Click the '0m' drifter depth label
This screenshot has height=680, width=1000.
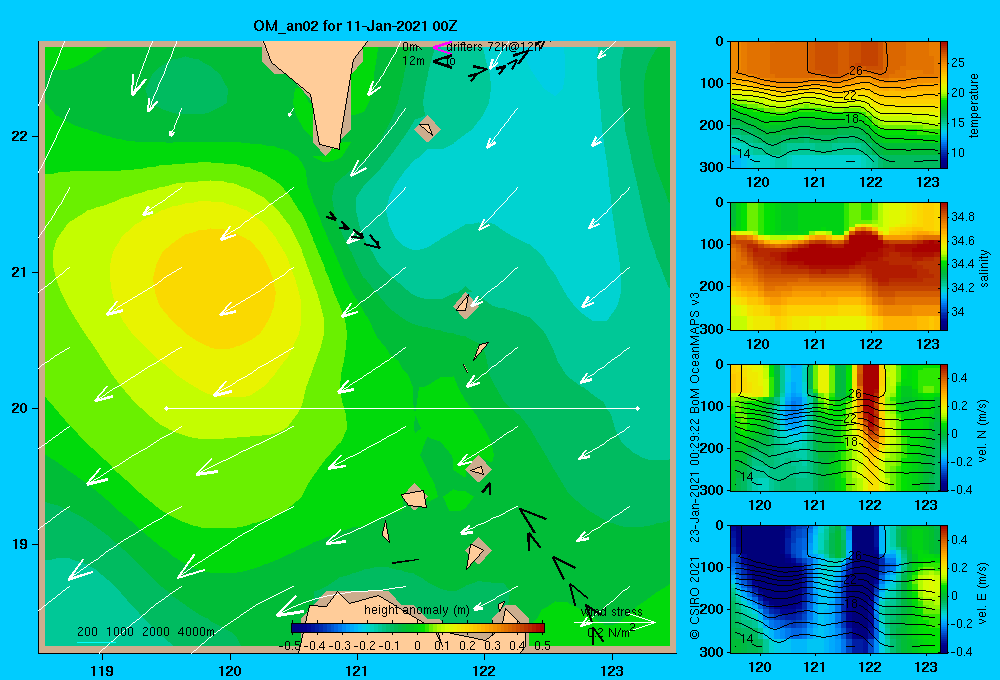410,47
